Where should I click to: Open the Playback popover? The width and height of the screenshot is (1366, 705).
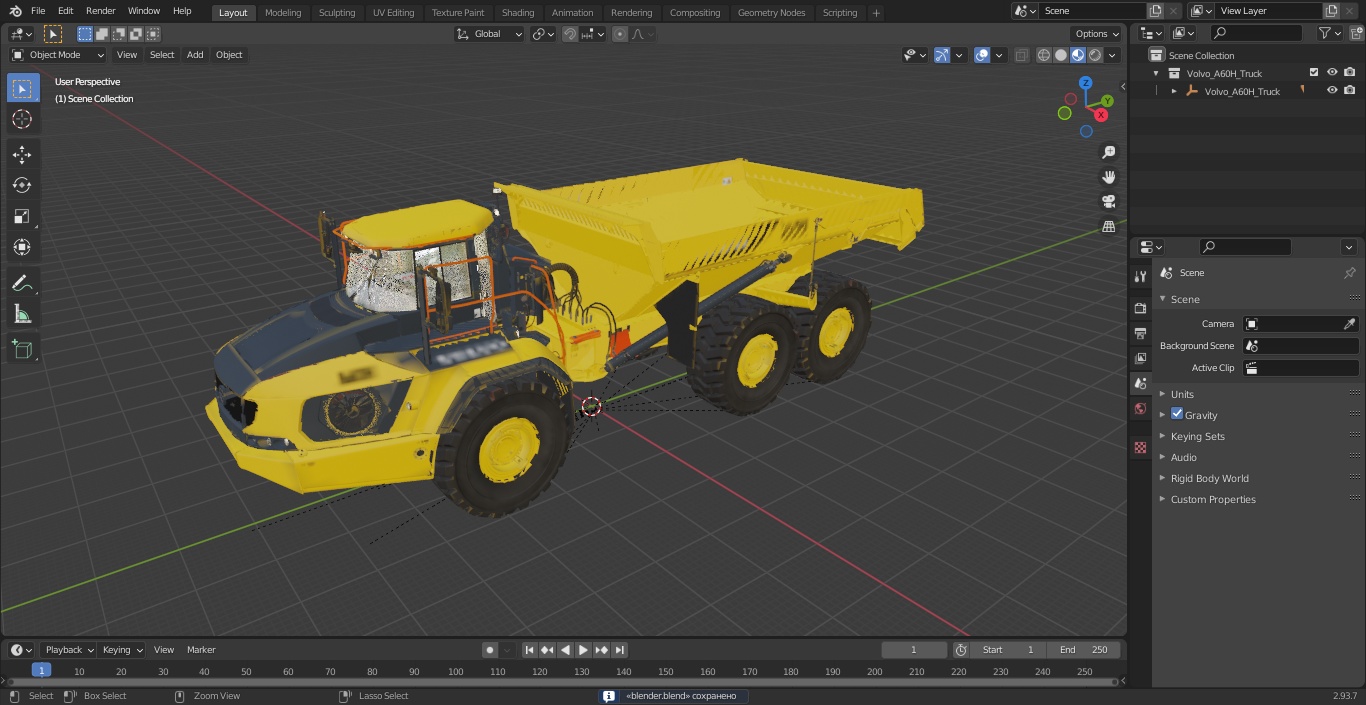tap(69, 650)
